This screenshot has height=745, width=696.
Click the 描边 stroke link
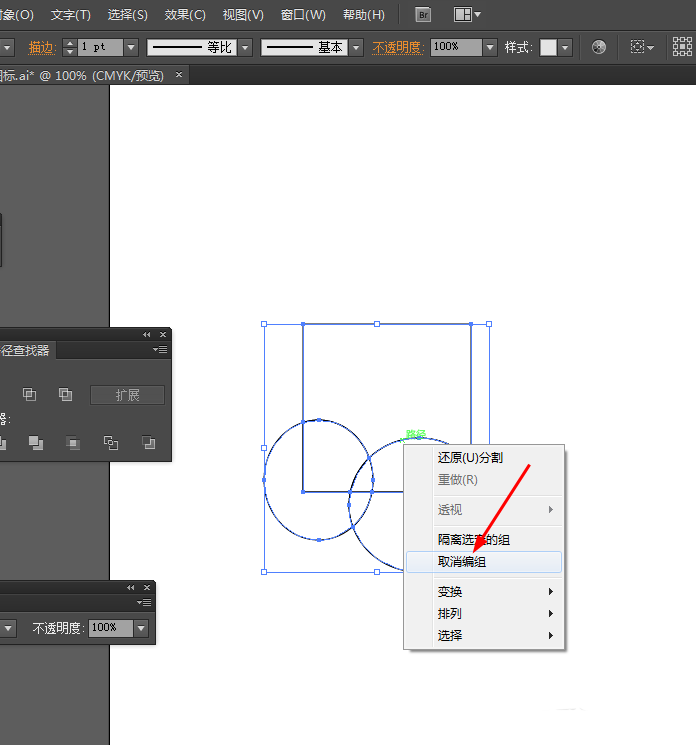coord(42,47)
